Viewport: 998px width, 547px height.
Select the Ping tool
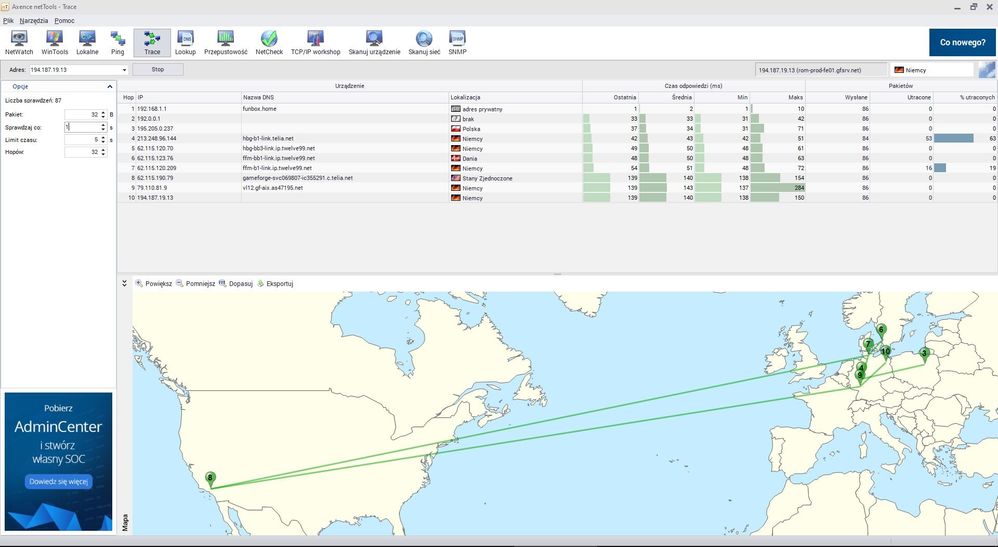[118, 42]
